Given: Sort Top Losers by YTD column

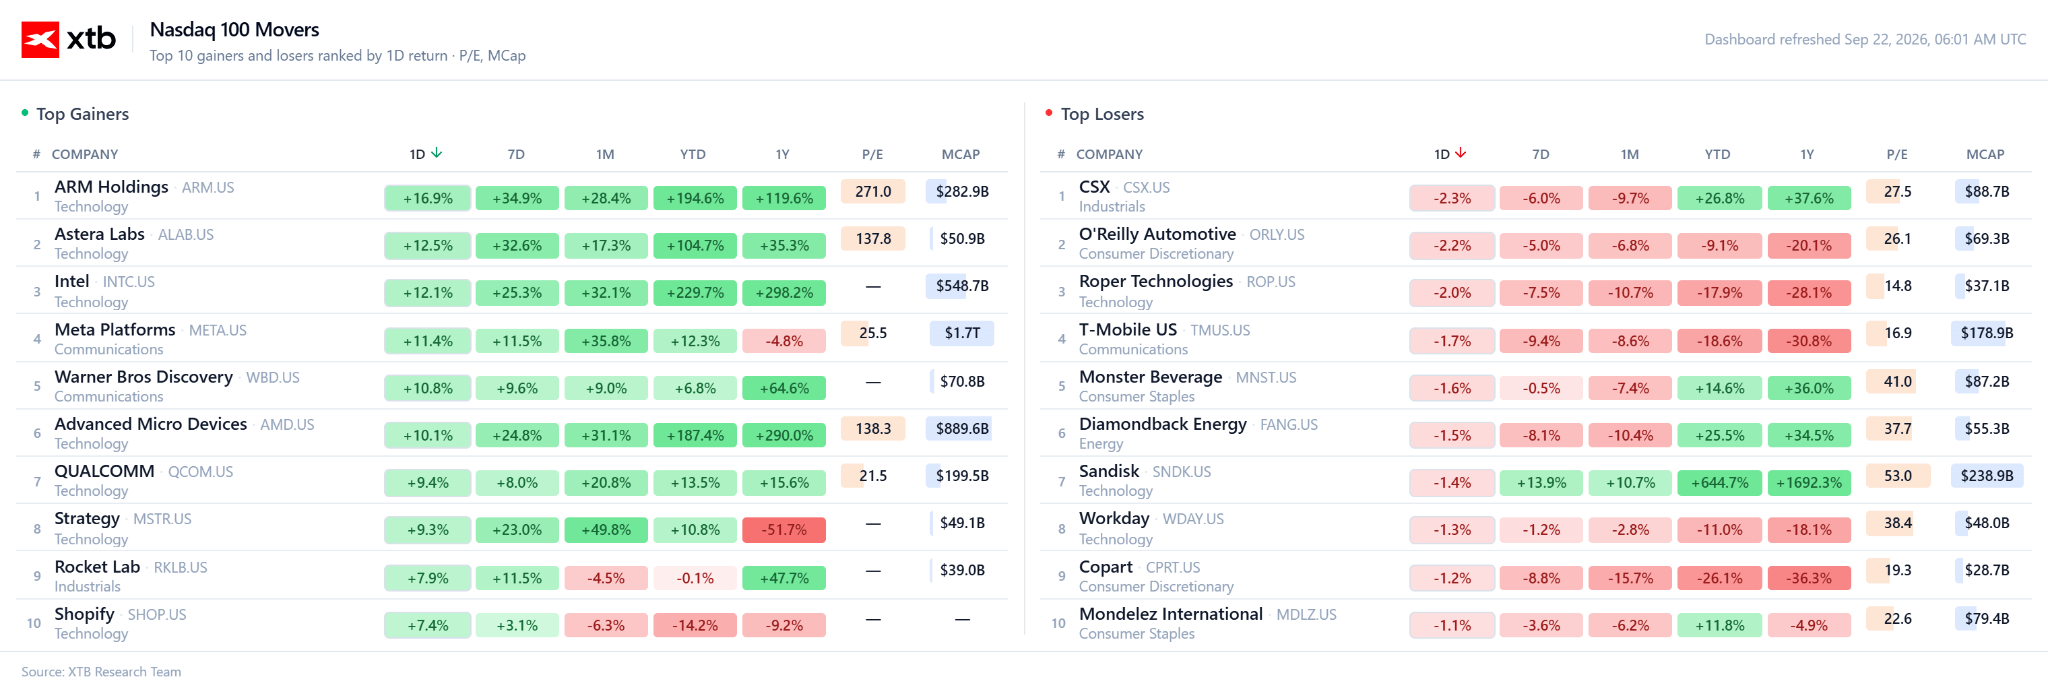Looking at the screenshot, I should coord(1717,154).
